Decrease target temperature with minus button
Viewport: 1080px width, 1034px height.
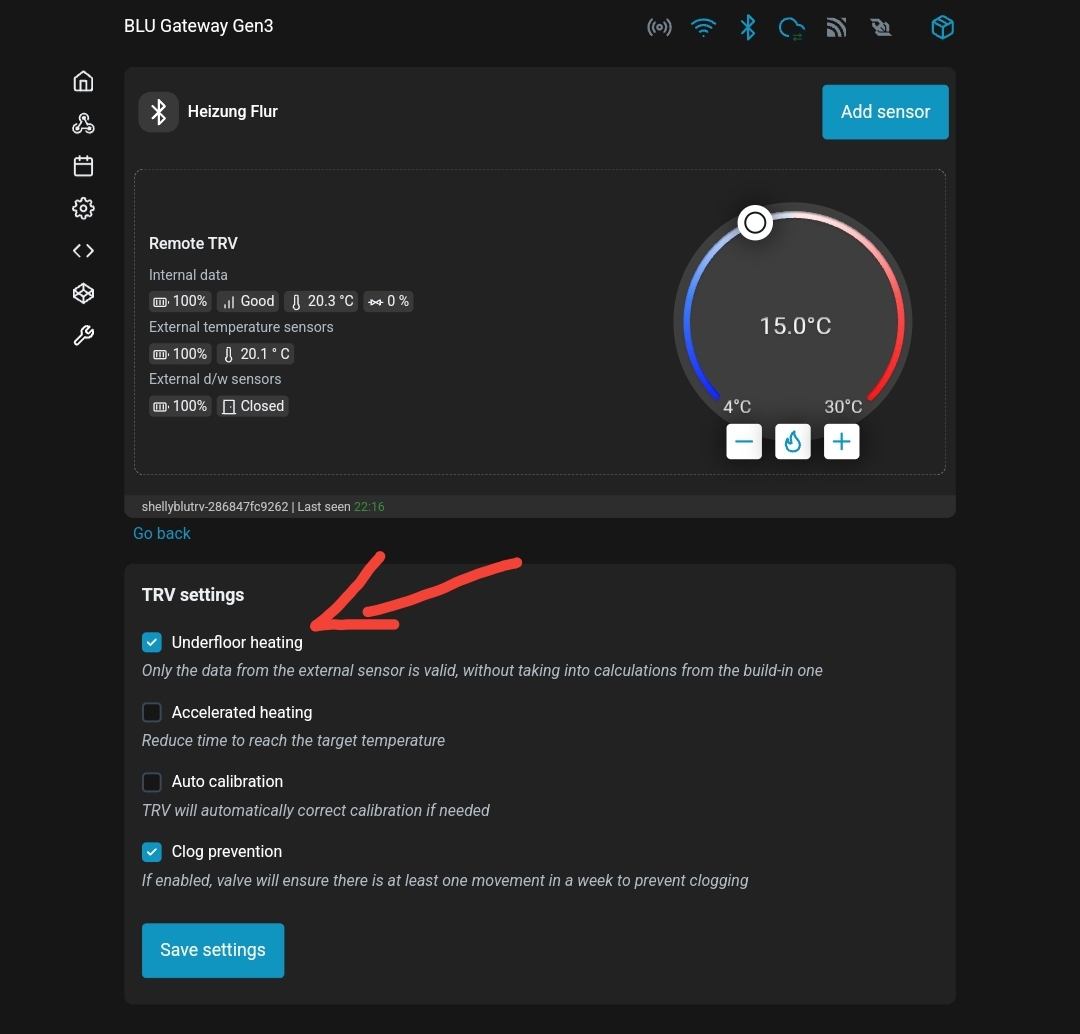(744, 441)
